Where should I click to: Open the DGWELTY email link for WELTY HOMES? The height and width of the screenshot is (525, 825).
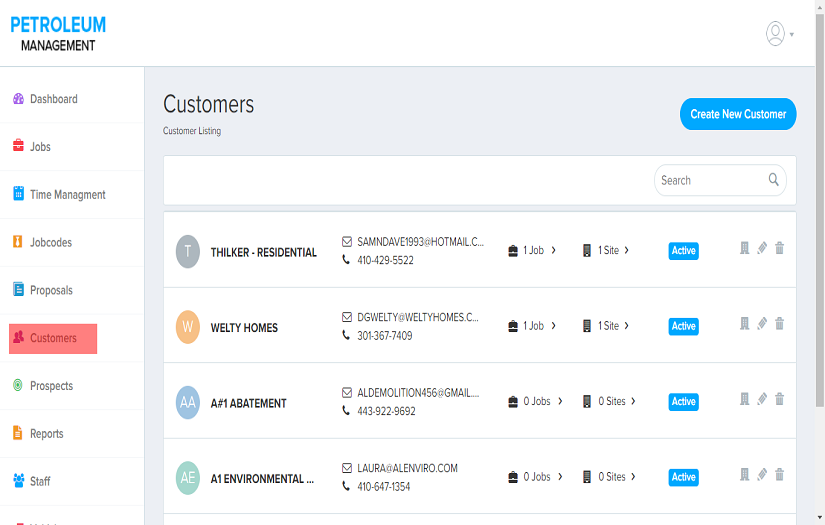pos(418,317)
